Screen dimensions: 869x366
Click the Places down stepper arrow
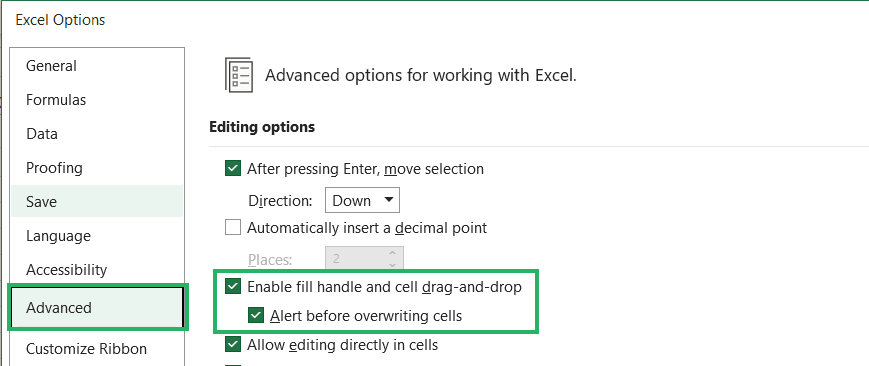tap(393, 264)
